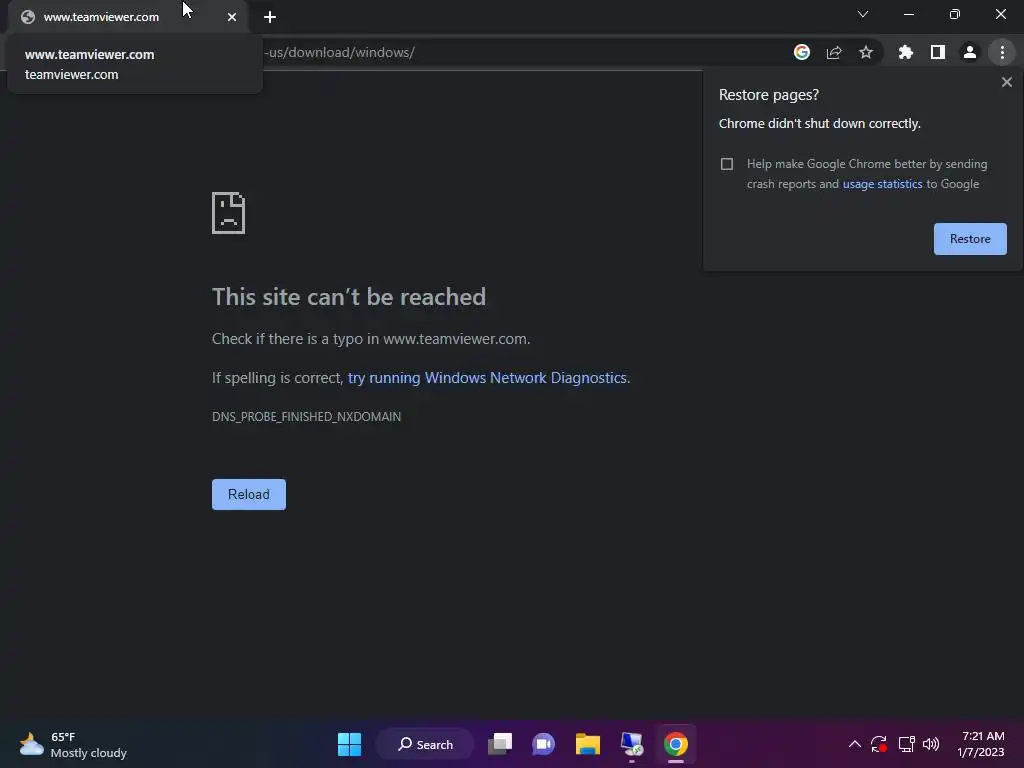Screen dimensions: 1024x768
Task: Open the Windows Start menu
Action: 349,744
